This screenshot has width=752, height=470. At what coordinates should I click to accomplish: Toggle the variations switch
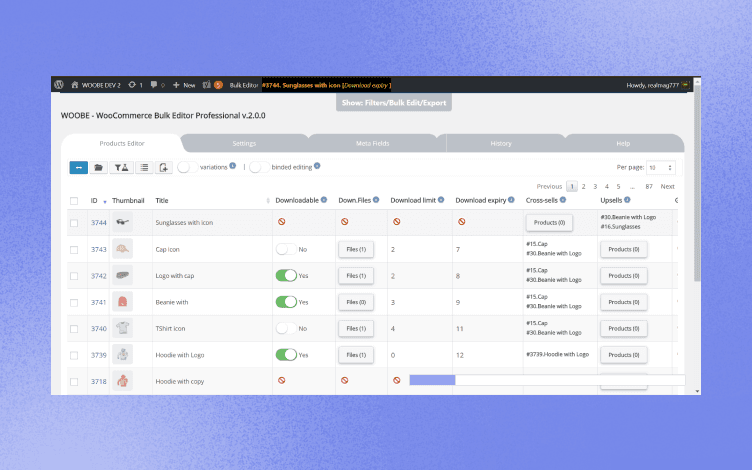click(x=187, y=167)
